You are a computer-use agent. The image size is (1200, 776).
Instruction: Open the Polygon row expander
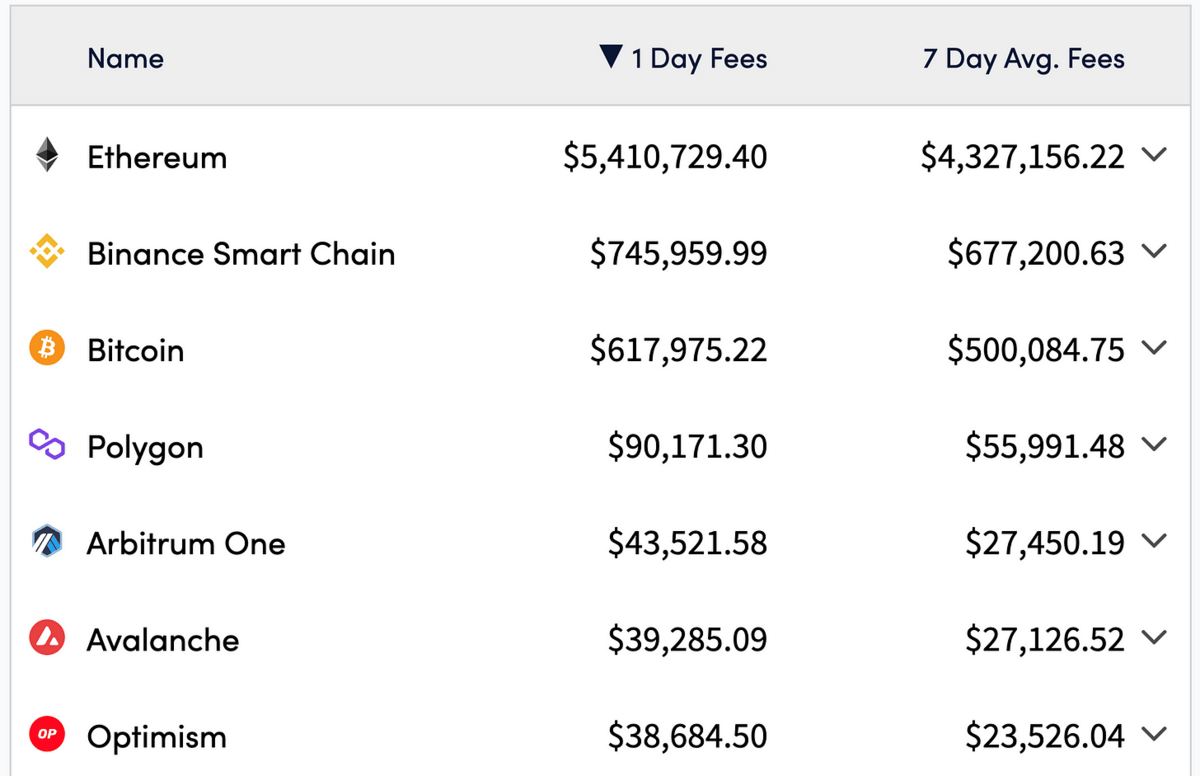click(1154, 445)
